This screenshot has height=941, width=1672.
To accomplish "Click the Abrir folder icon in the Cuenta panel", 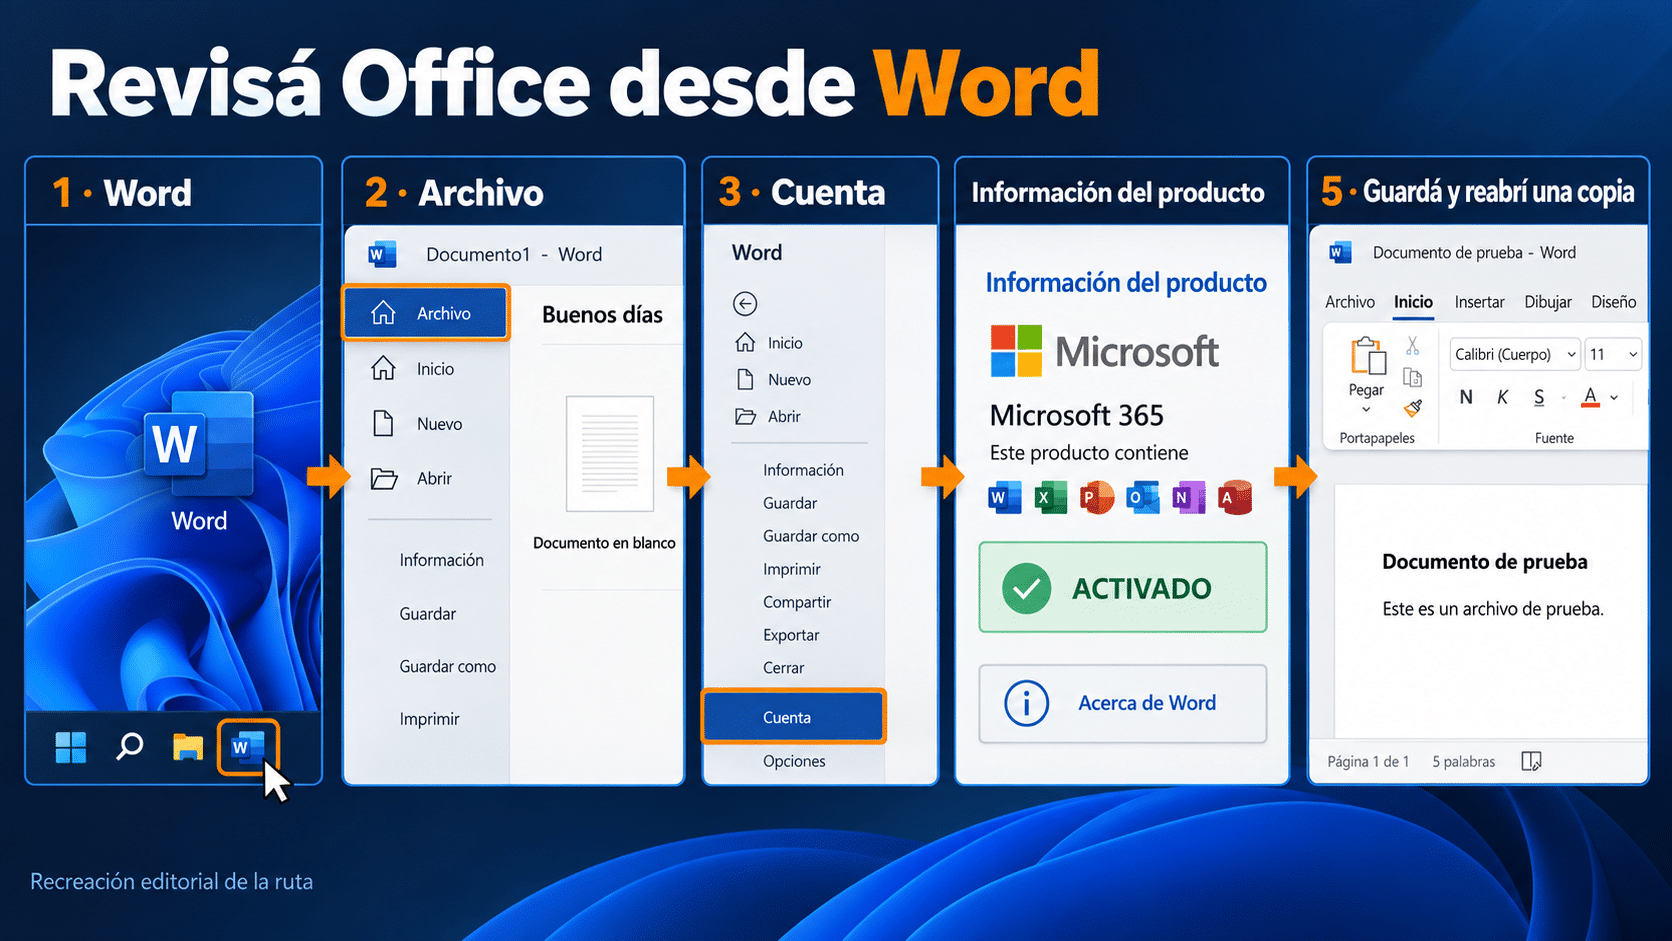I will pyautogui.click(x=745, y=417).
